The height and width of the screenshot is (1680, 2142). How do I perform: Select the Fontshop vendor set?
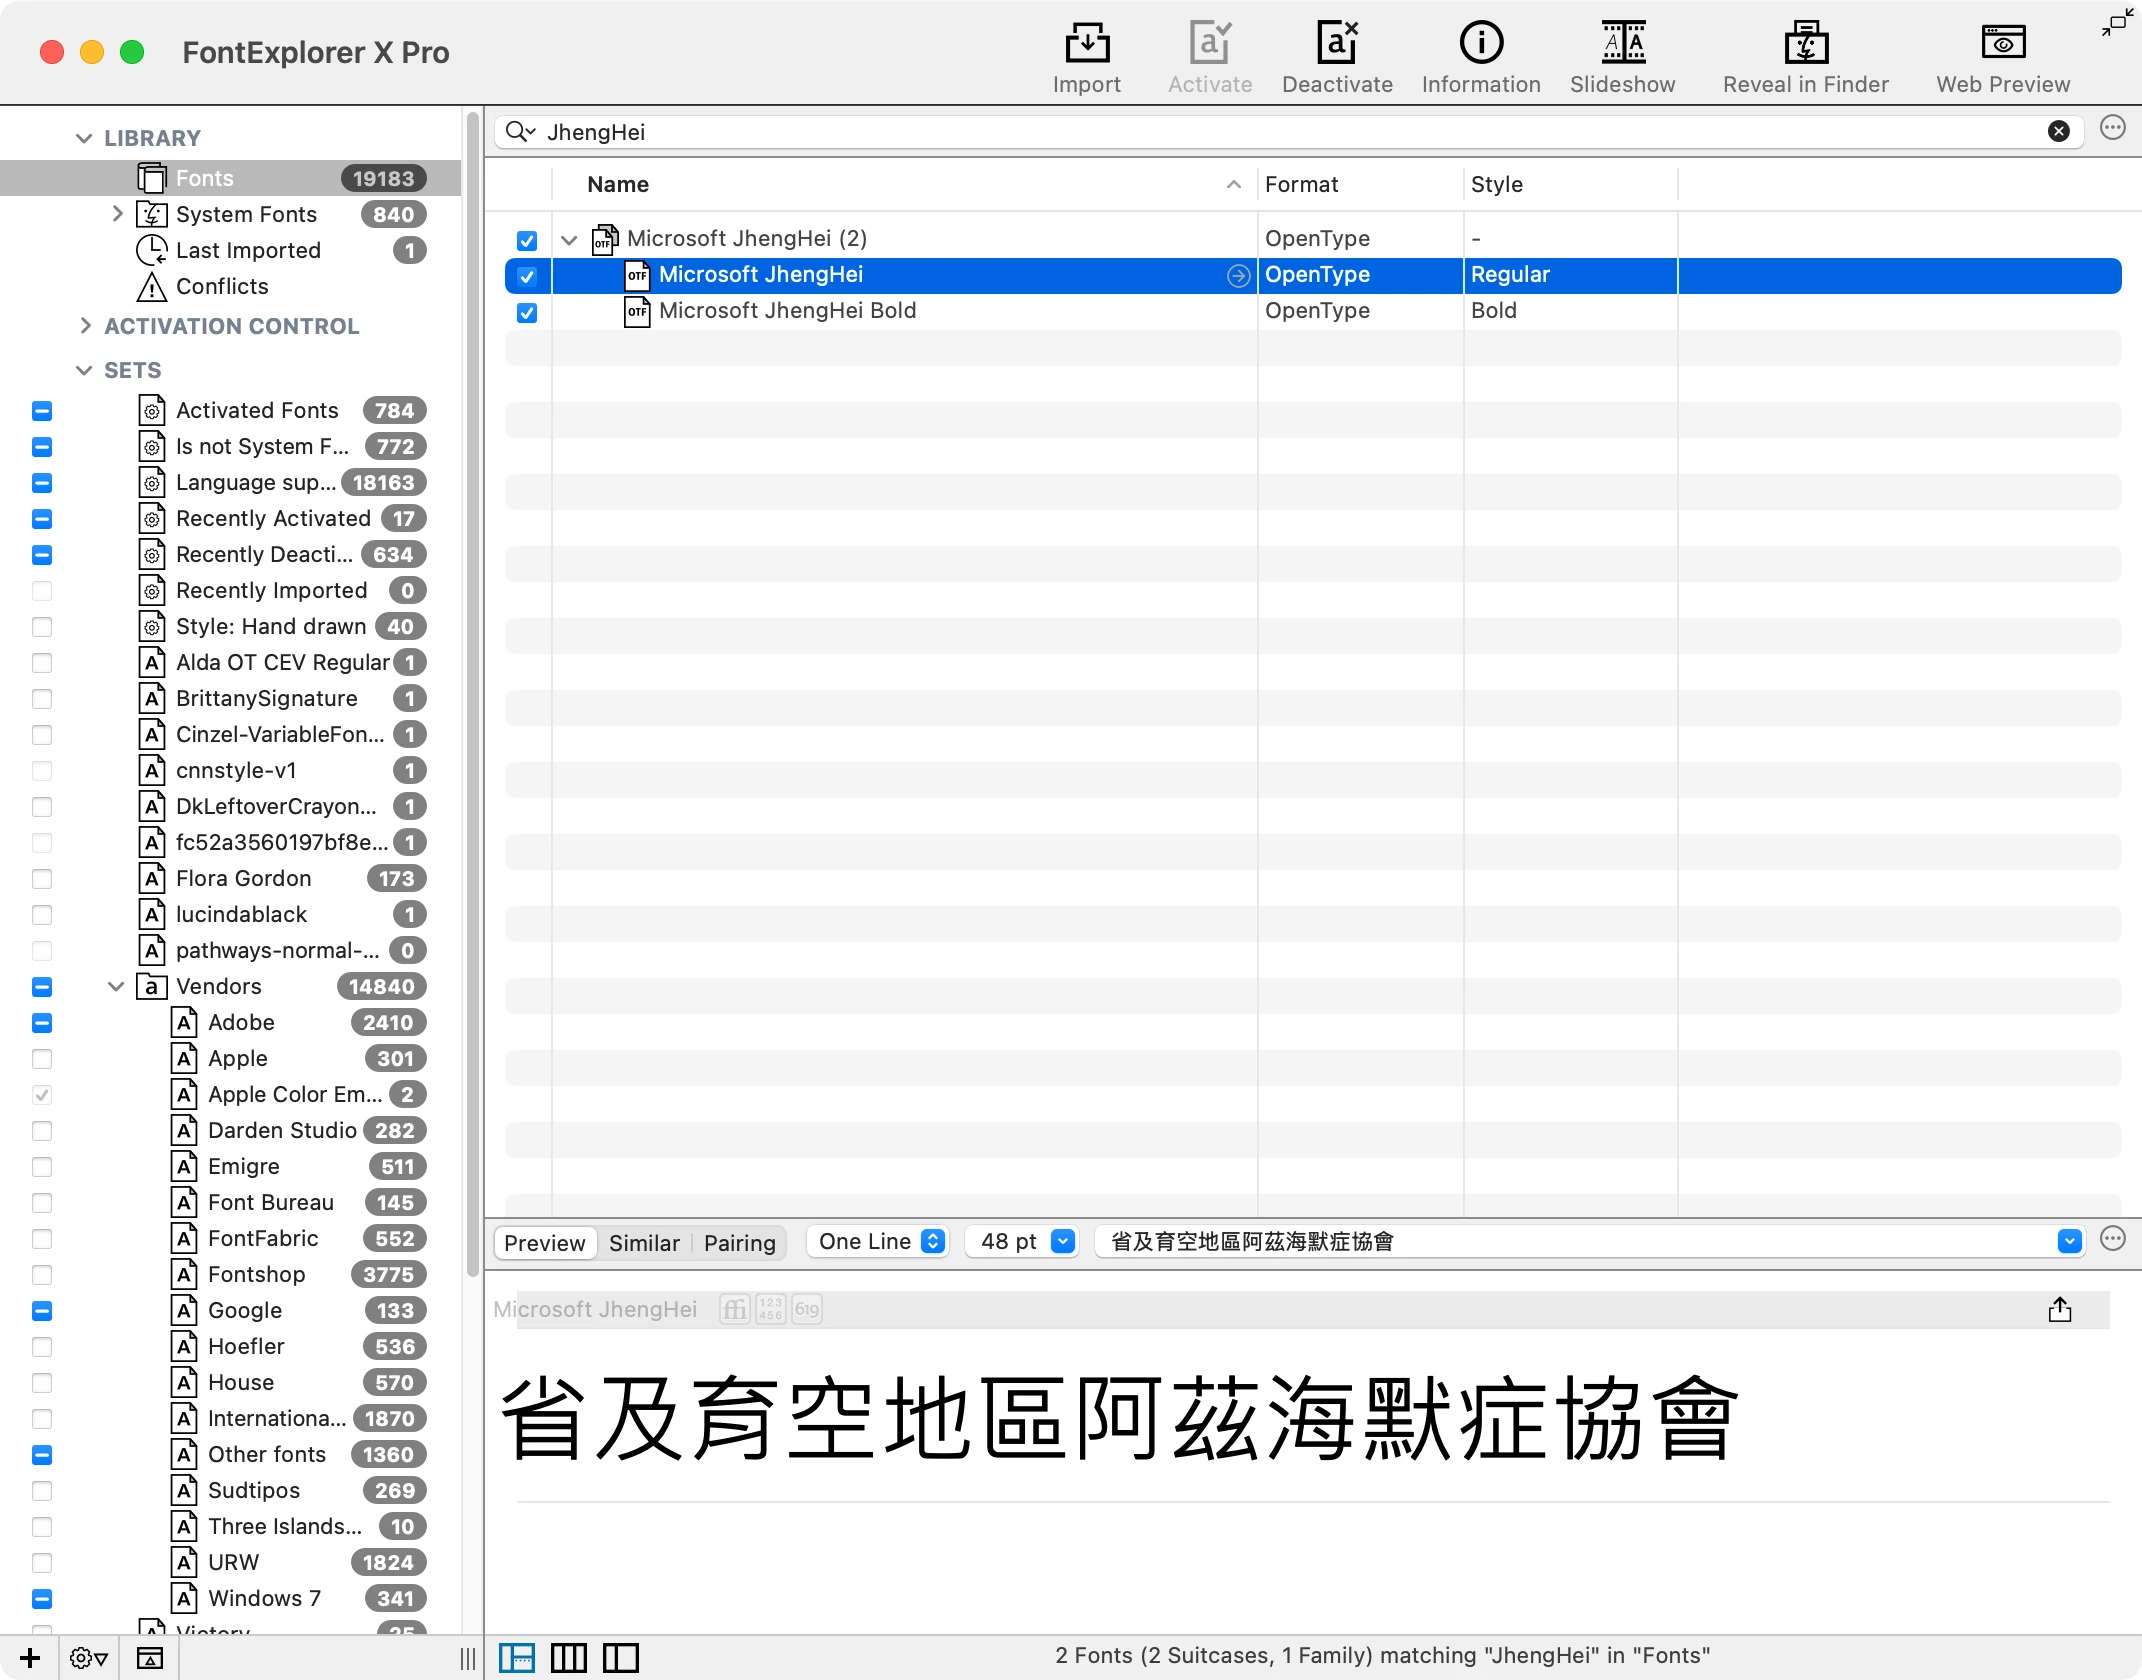(x=257, y=1275)
